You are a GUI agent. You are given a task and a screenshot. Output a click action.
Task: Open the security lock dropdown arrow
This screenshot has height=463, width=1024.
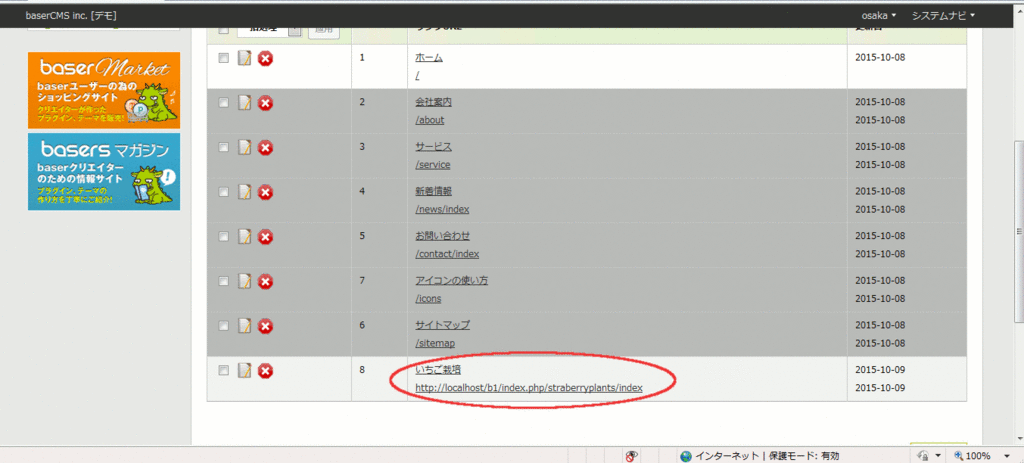pyautogui.click(x=938, y=456)
